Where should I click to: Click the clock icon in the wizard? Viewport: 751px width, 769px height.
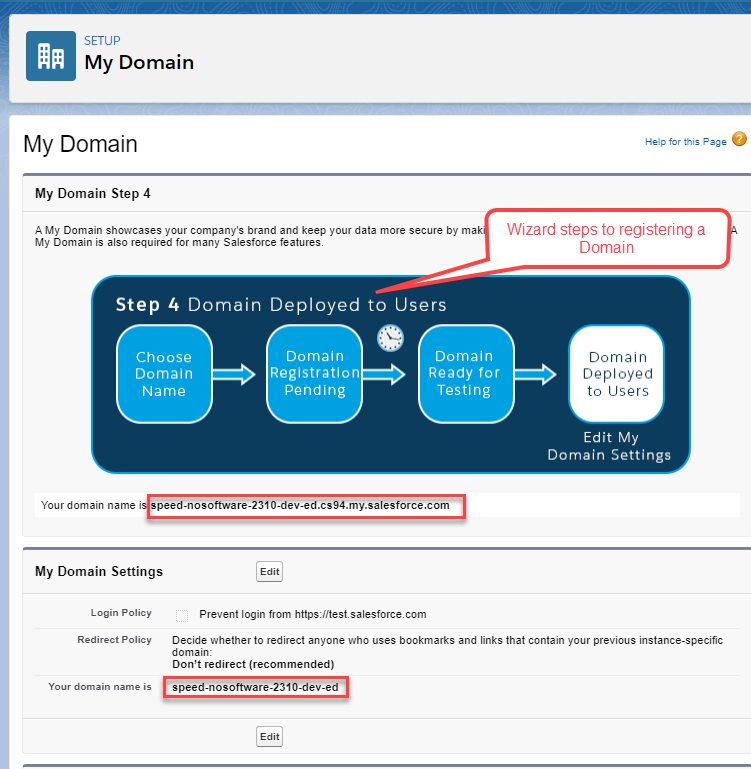390,338
